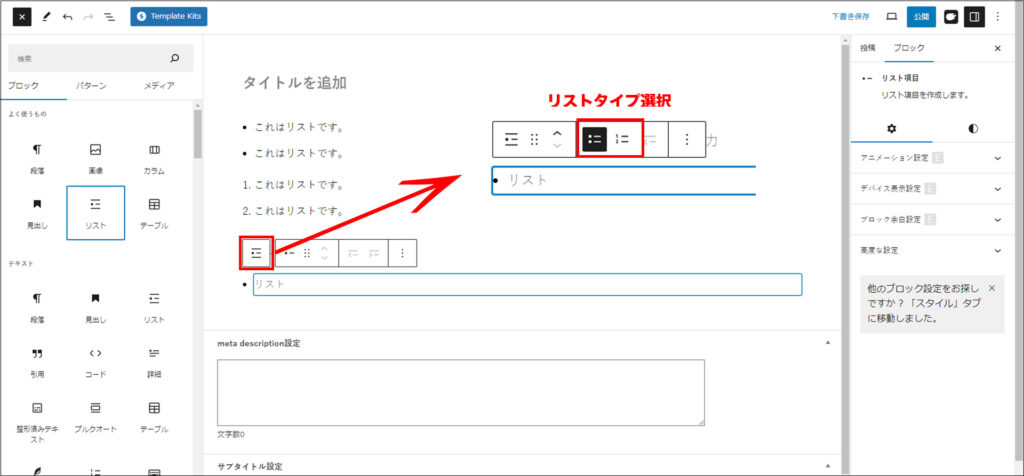Insert the カラム block
The height and width of the screenshot is (476, 1024).
coord(154,157)
